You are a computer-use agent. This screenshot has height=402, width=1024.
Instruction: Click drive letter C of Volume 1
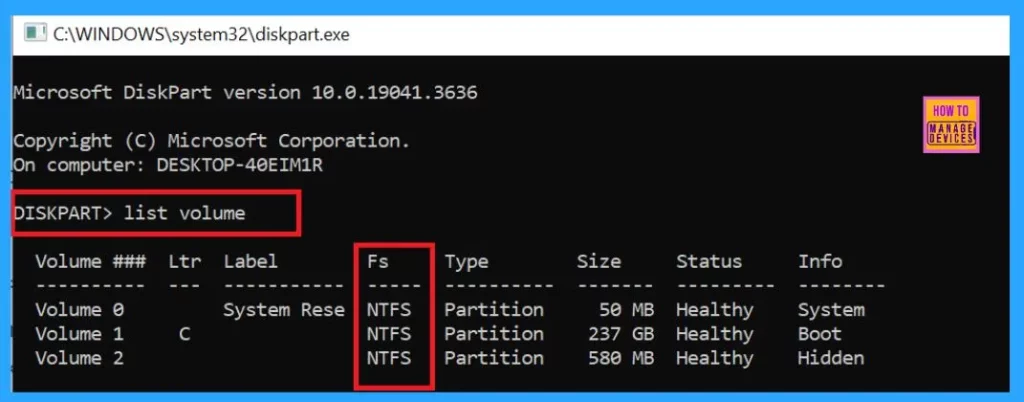185,334
